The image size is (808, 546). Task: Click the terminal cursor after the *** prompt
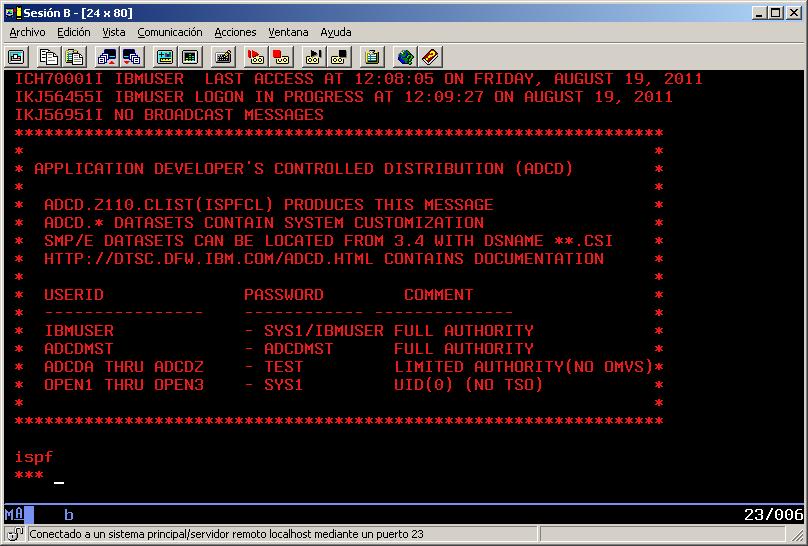coord(59,483)
